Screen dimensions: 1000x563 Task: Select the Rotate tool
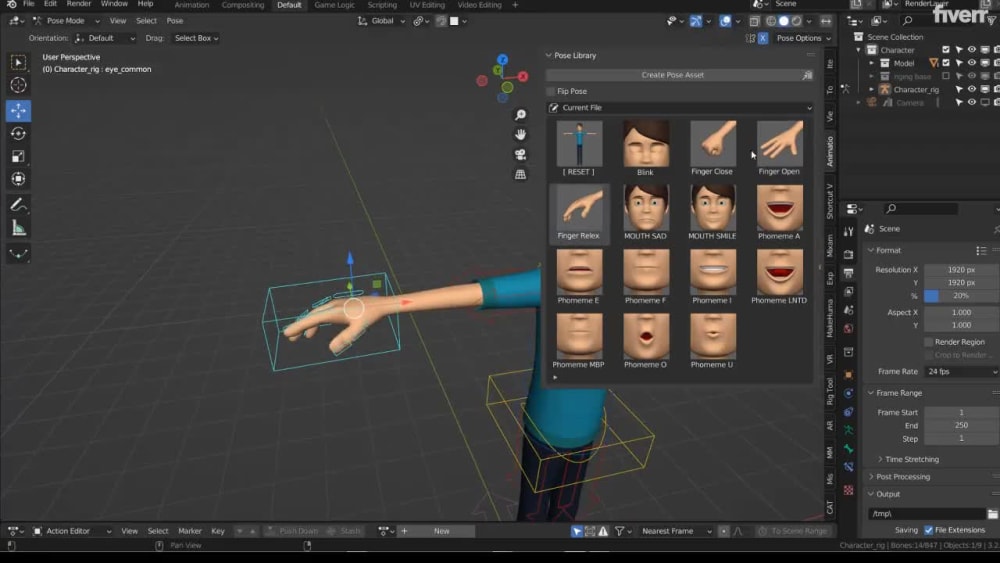tap(18, 134)
